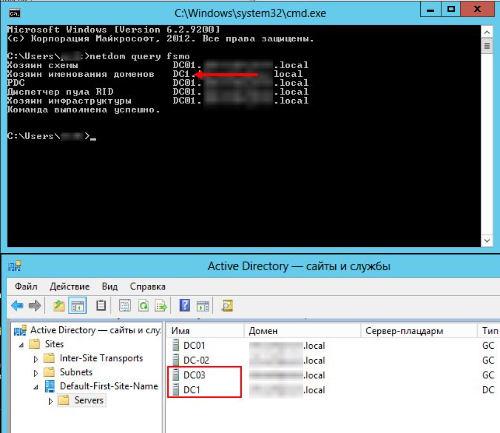Click DC-02 row name text
The height and width of the screenshot is (433, 500).
coord(196,360)
